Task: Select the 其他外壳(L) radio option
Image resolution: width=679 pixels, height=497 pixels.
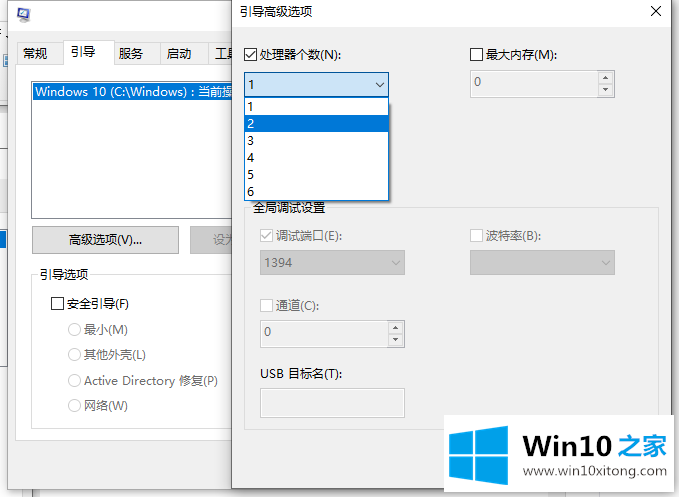Action: tap(74, 355)
